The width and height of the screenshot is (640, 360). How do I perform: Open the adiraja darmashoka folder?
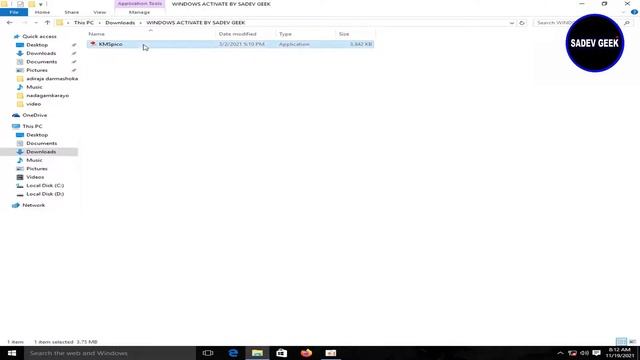click(x=52, y=79)
